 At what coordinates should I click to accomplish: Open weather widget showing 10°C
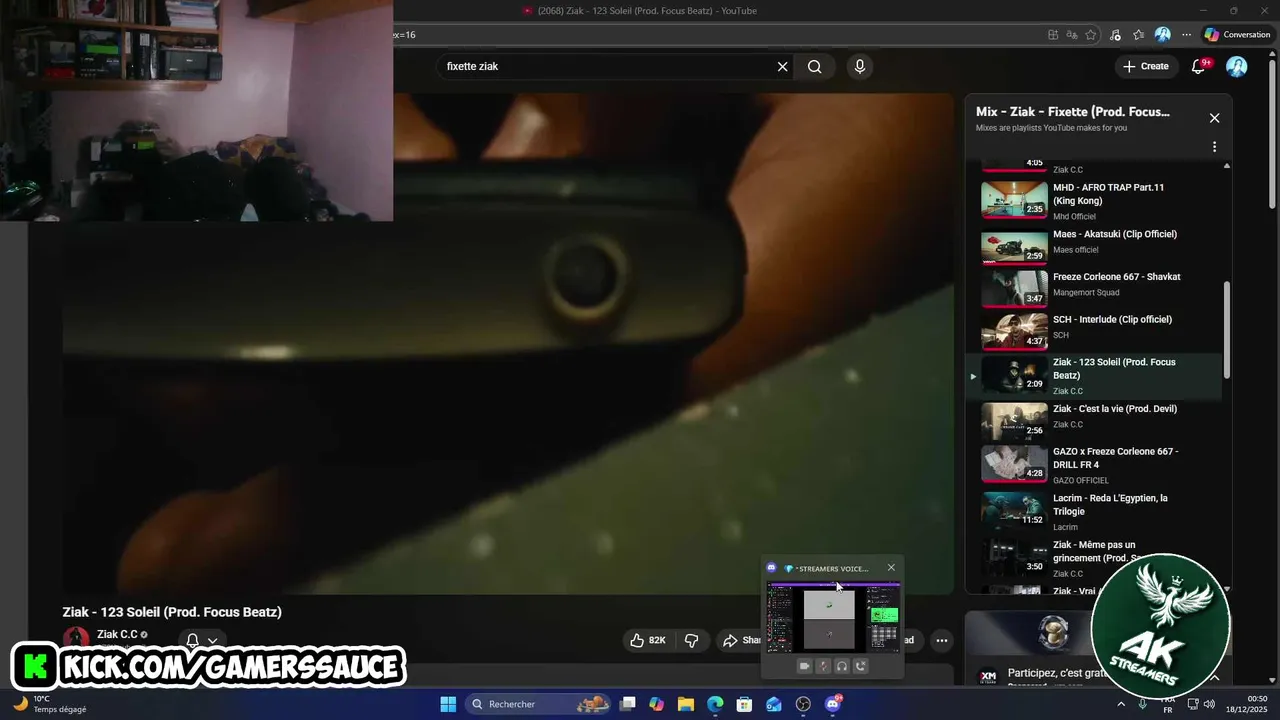pos(51,704)
